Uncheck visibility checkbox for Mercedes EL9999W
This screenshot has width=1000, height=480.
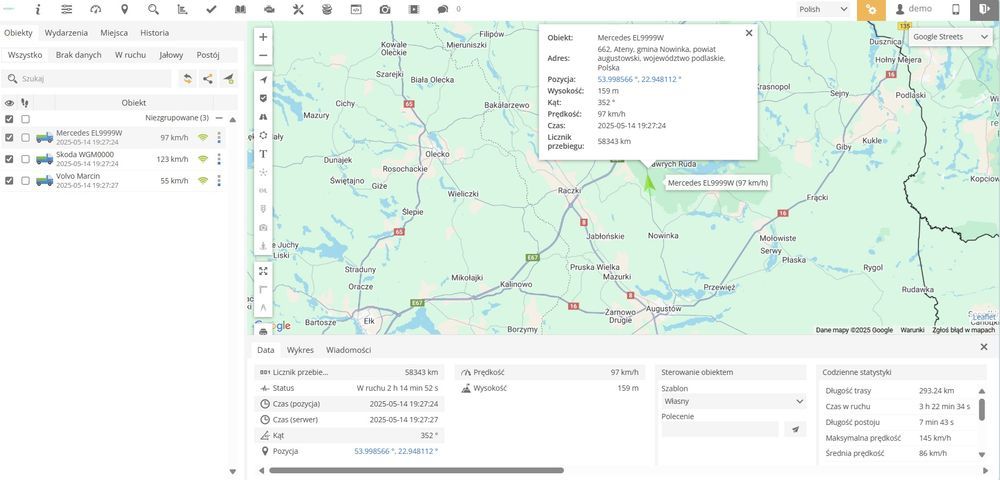[9, 137]
